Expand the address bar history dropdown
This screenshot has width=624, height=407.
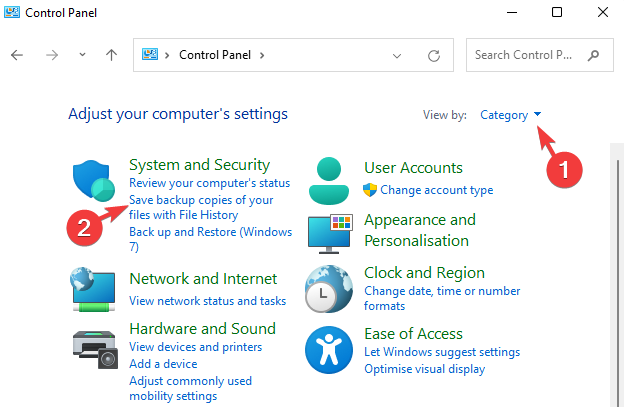(397, 55)
